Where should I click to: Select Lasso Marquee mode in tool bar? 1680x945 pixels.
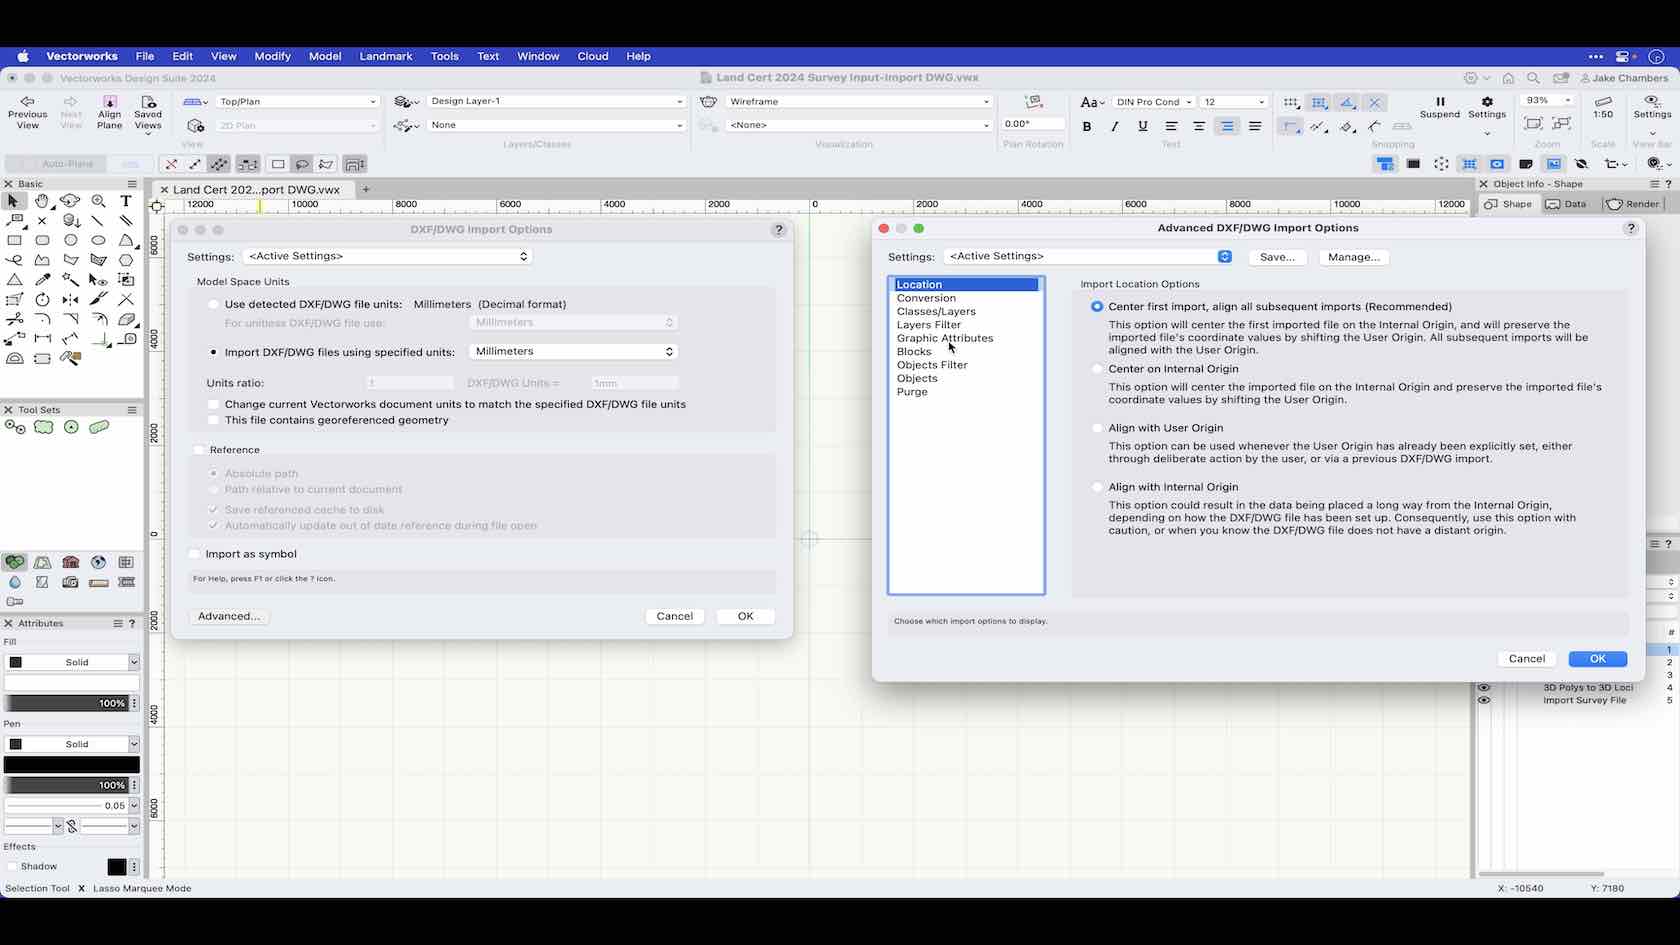[302, 164]
